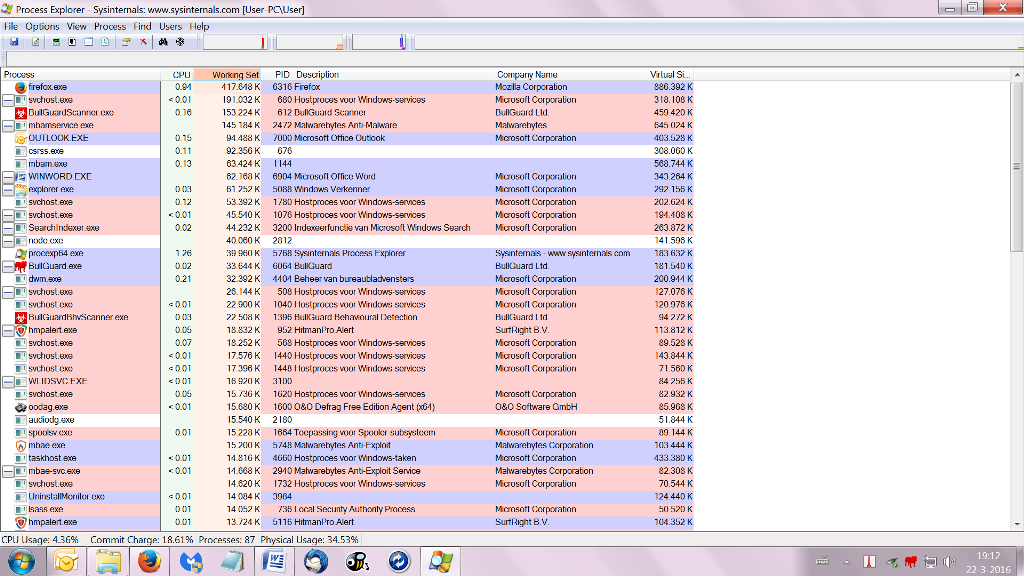
Task: Collapse the WINWORD.EXE tree node
Action: 8,176
